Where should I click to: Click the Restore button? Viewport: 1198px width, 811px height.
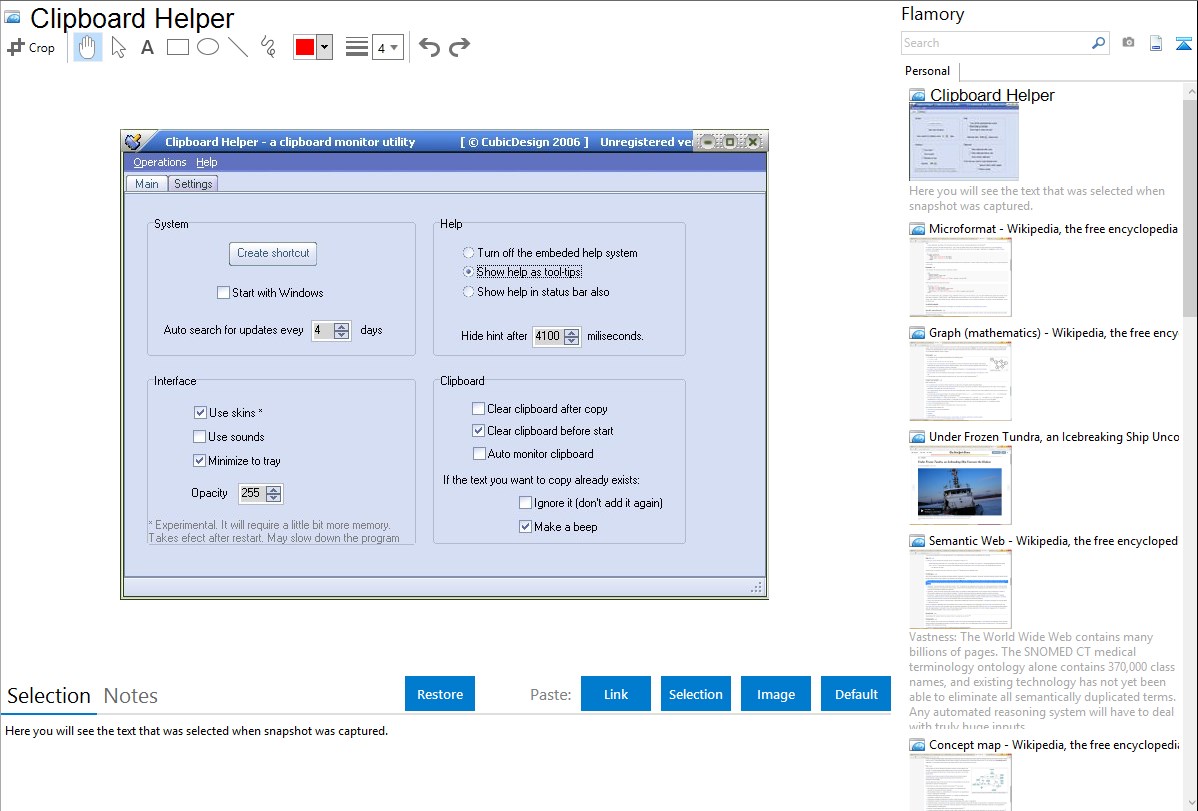pyautogui.click(x=440, y=693)
